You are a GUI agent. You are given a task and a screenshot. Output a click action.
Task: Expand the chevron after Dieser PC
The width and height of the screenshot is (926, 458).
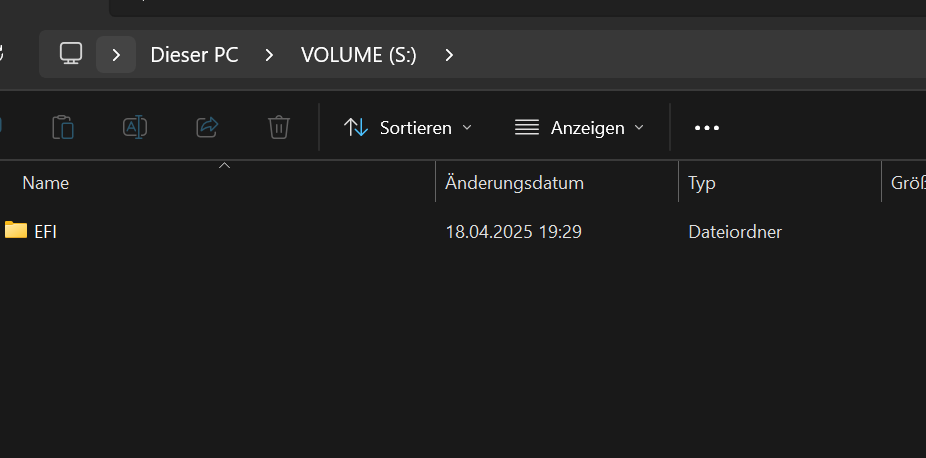269,55
